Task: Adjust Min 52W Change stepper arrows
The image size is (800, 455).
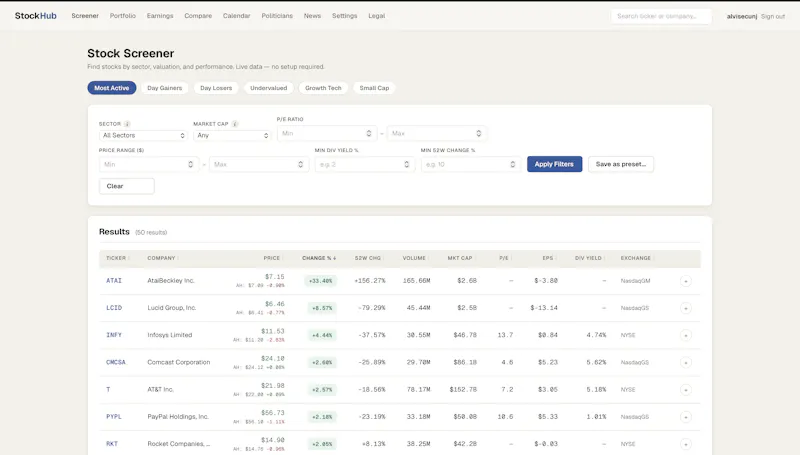Action: (513, 164)
